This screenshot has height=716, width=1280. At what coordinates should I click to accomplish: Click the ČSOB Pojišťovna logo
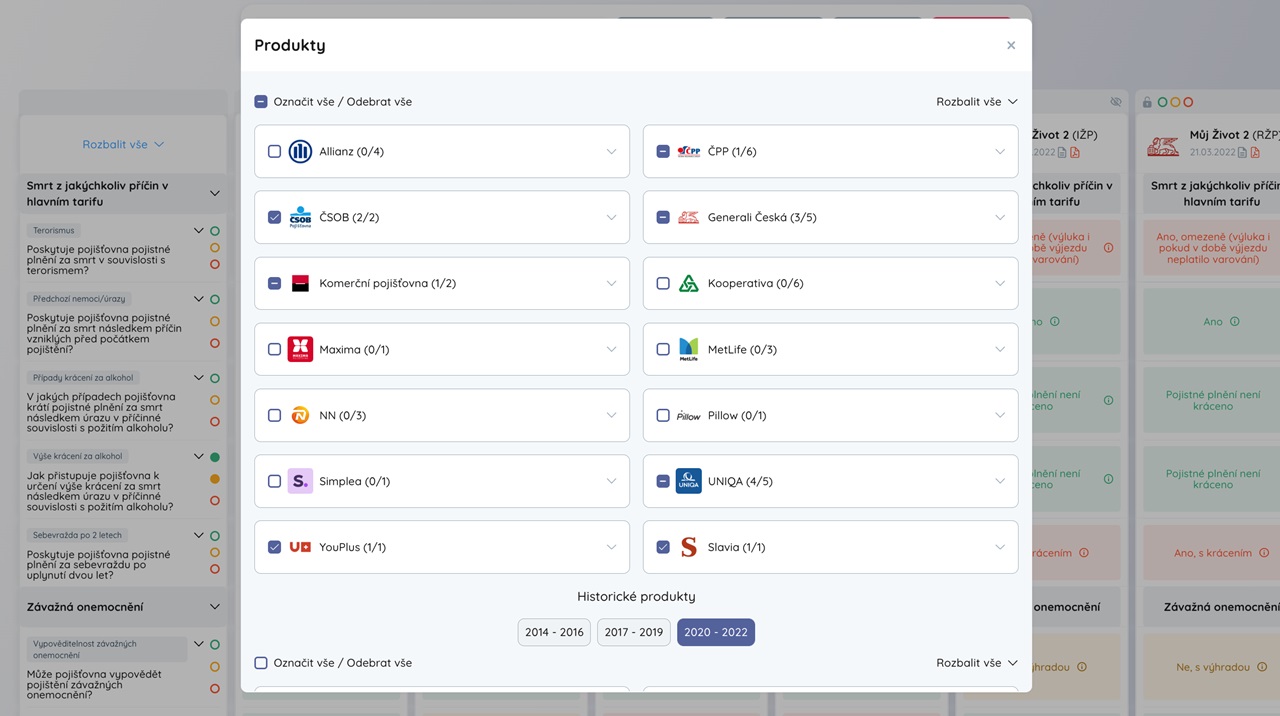pos(300,217)
